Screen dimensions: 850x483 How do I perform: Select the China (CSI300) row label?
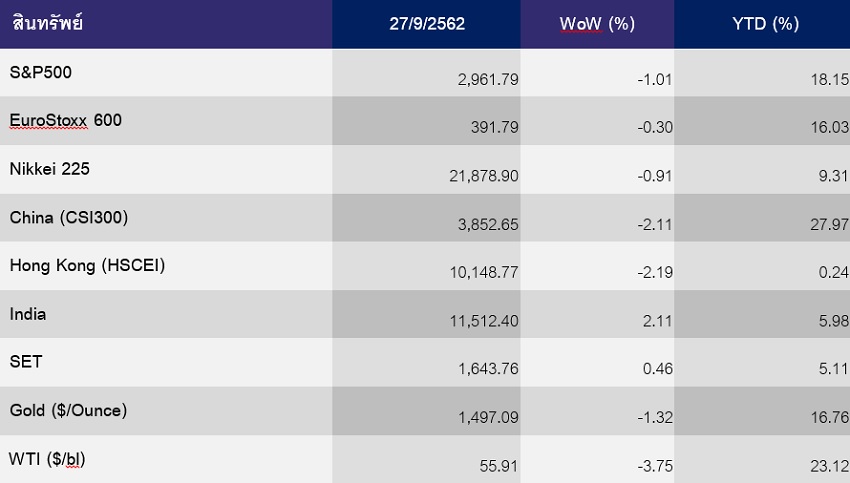[x=69, y=217]
